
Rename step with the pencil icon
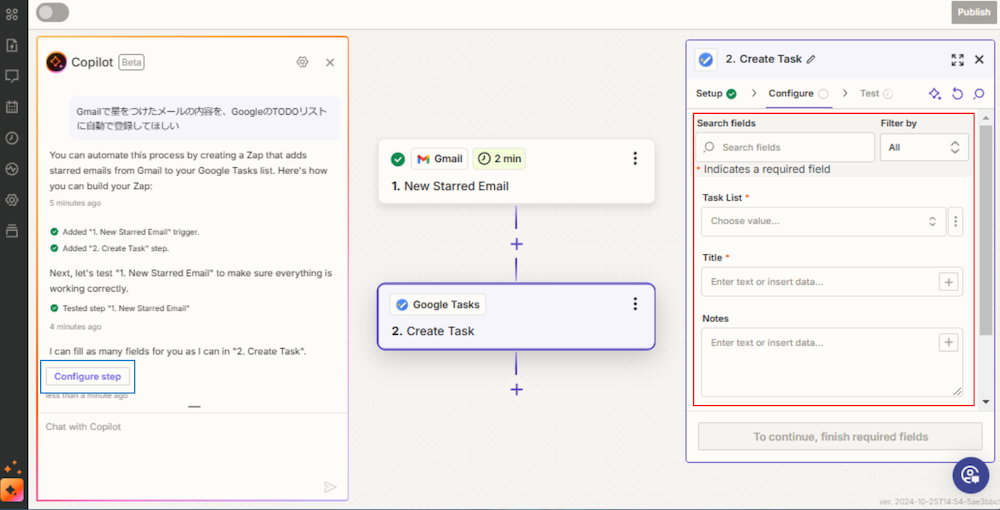tap(811, 59)
